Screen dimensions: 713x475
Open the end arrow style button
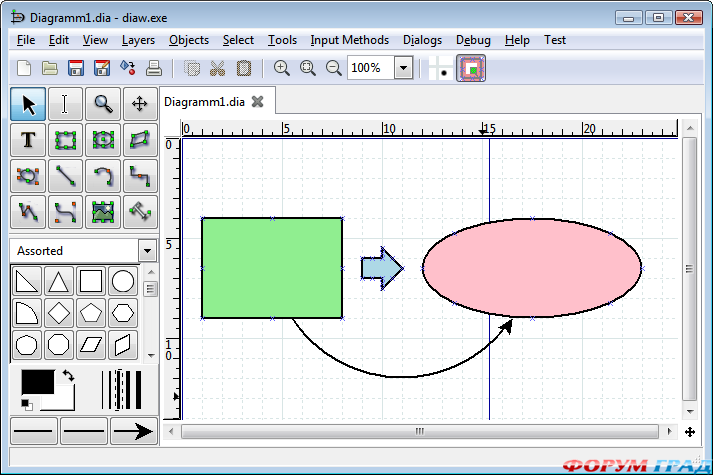(x=133, y=431)
